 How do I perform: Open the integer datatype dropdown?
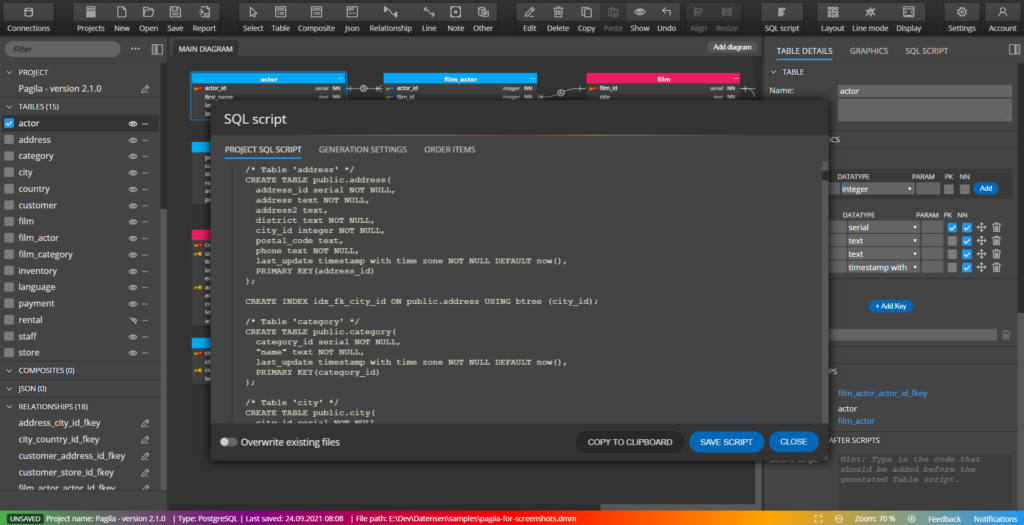(x=876, y=189)
